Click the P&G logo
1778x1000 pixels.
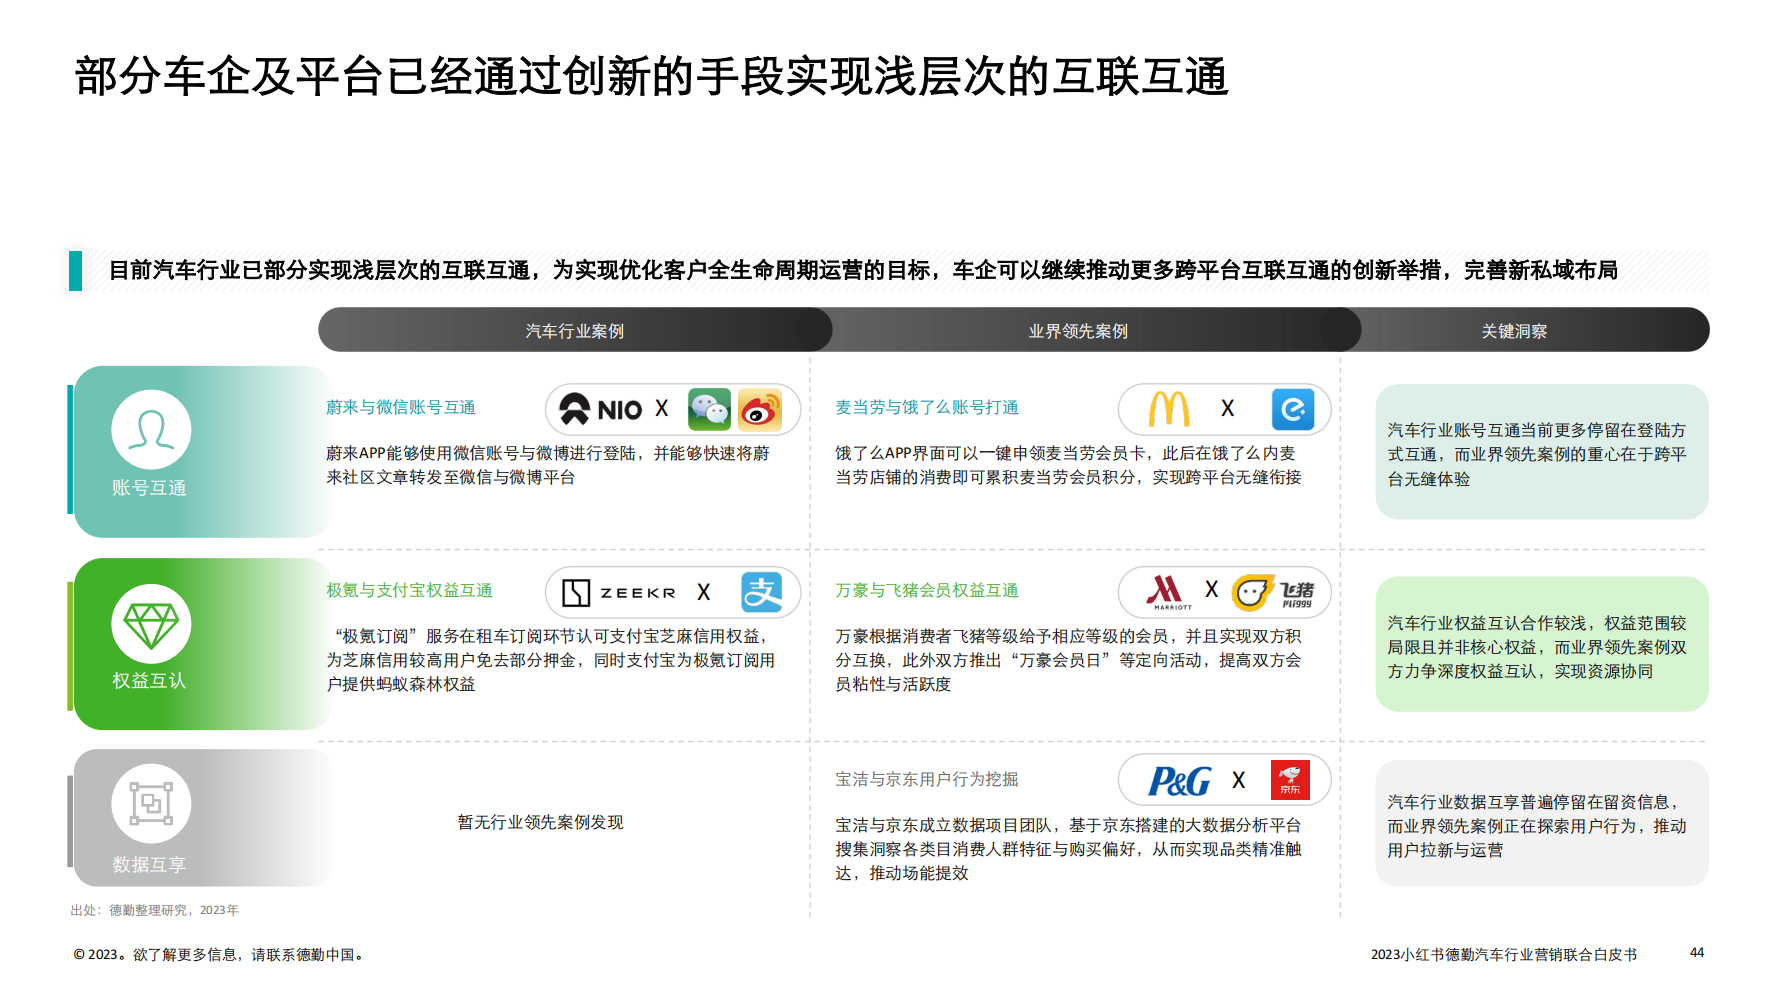1180,781
